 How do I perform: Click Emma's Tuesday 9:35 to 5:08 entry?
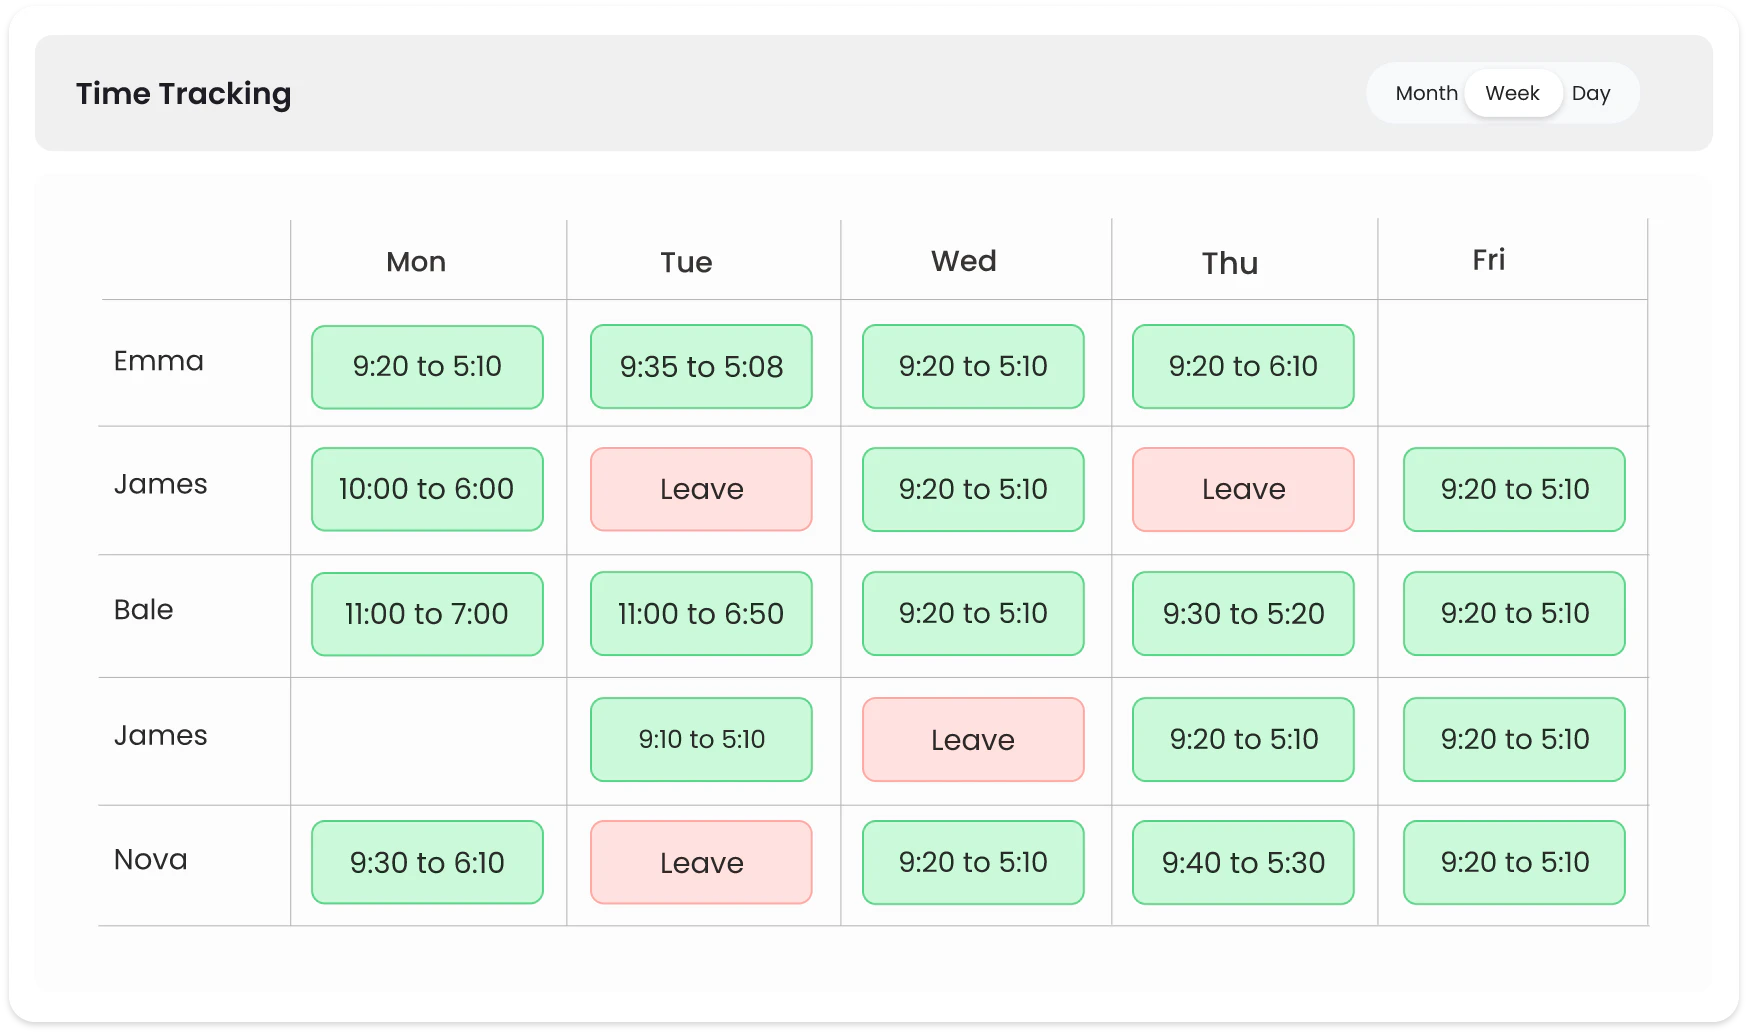701,366
